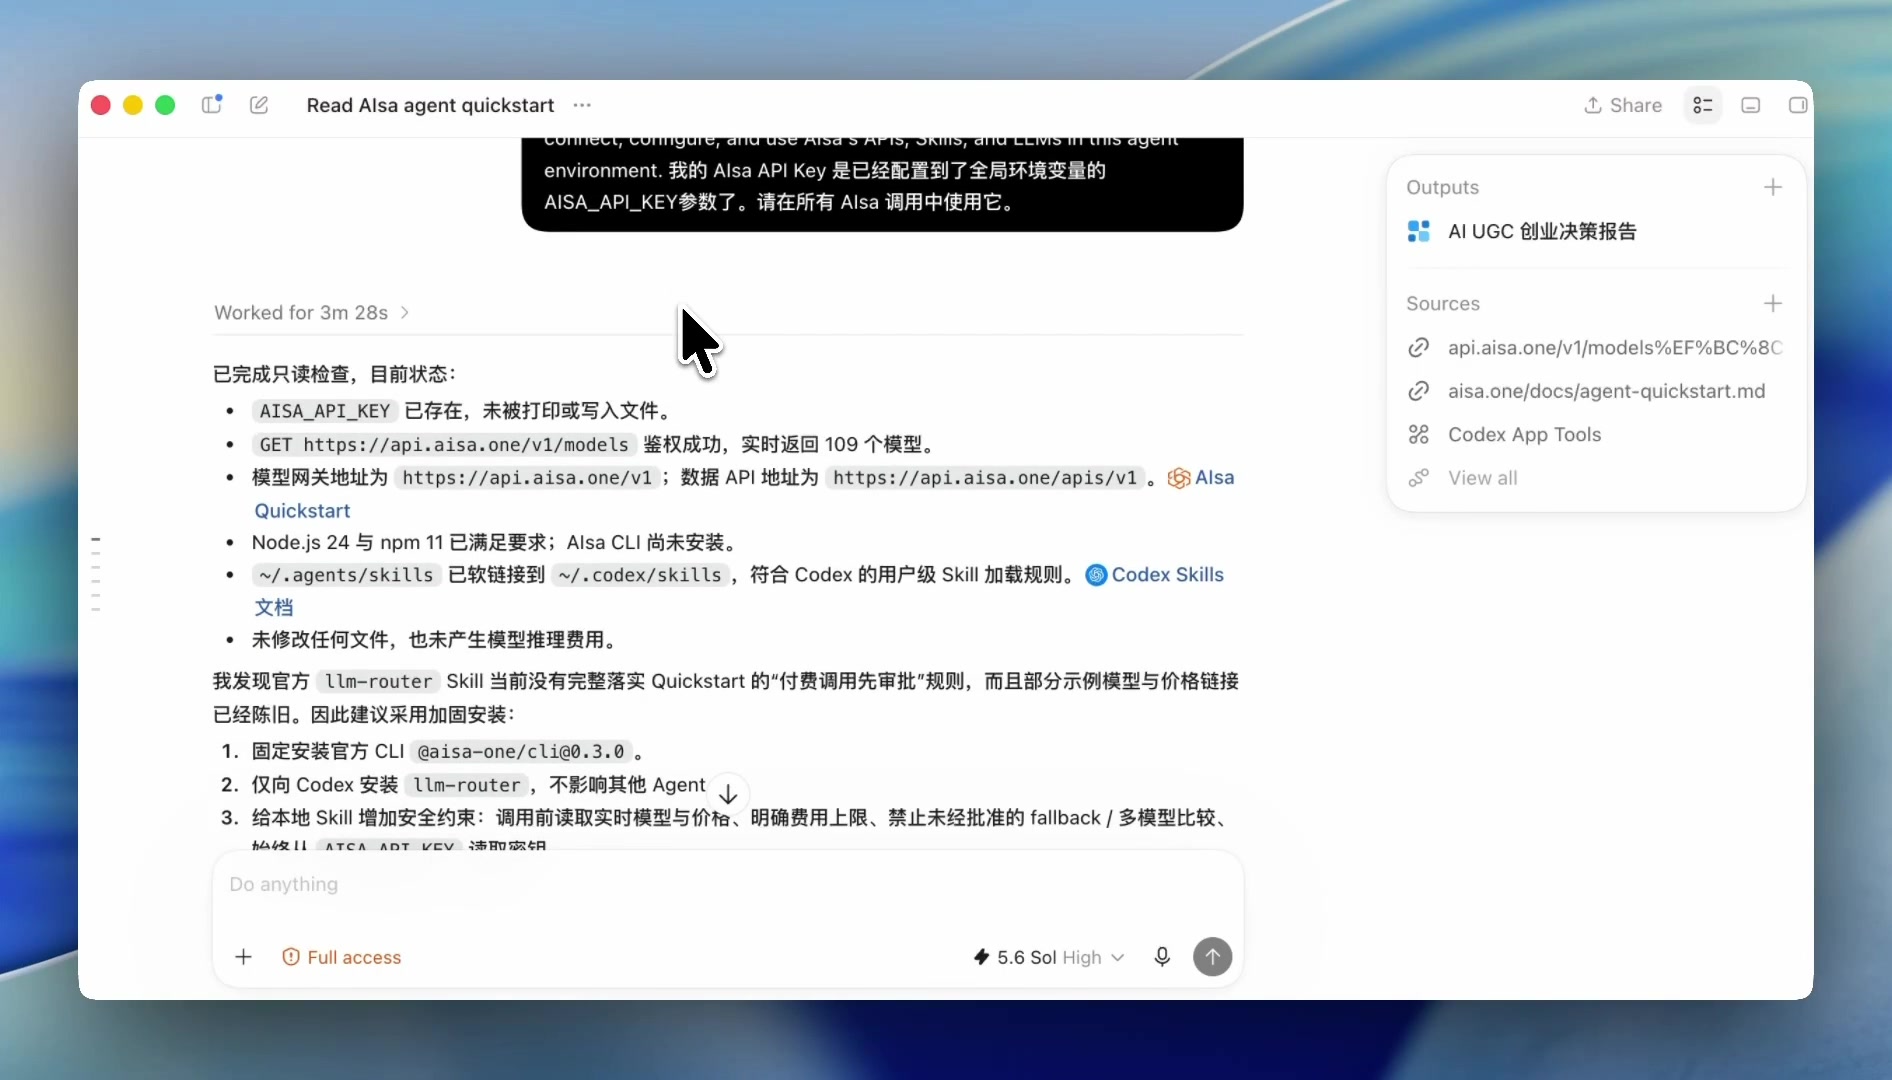Toggle the bottom panel layout icon
Screen dimensions: 1892x1080
click(1750, 105)
